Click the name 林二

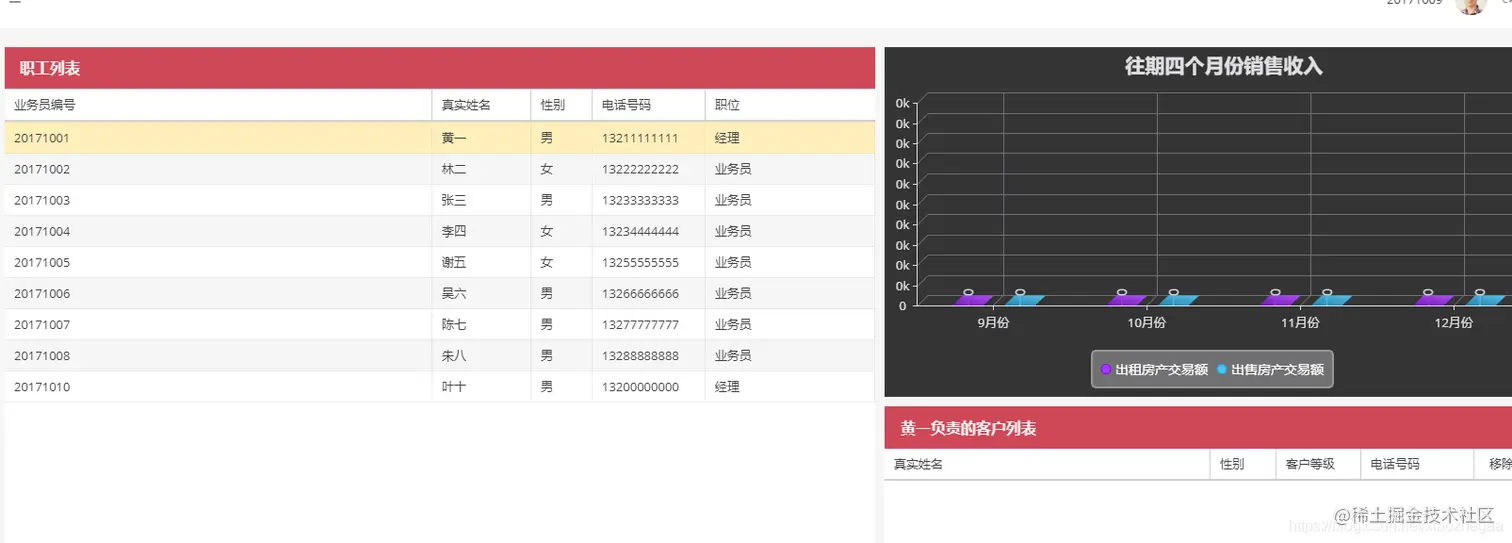point(454,169)
